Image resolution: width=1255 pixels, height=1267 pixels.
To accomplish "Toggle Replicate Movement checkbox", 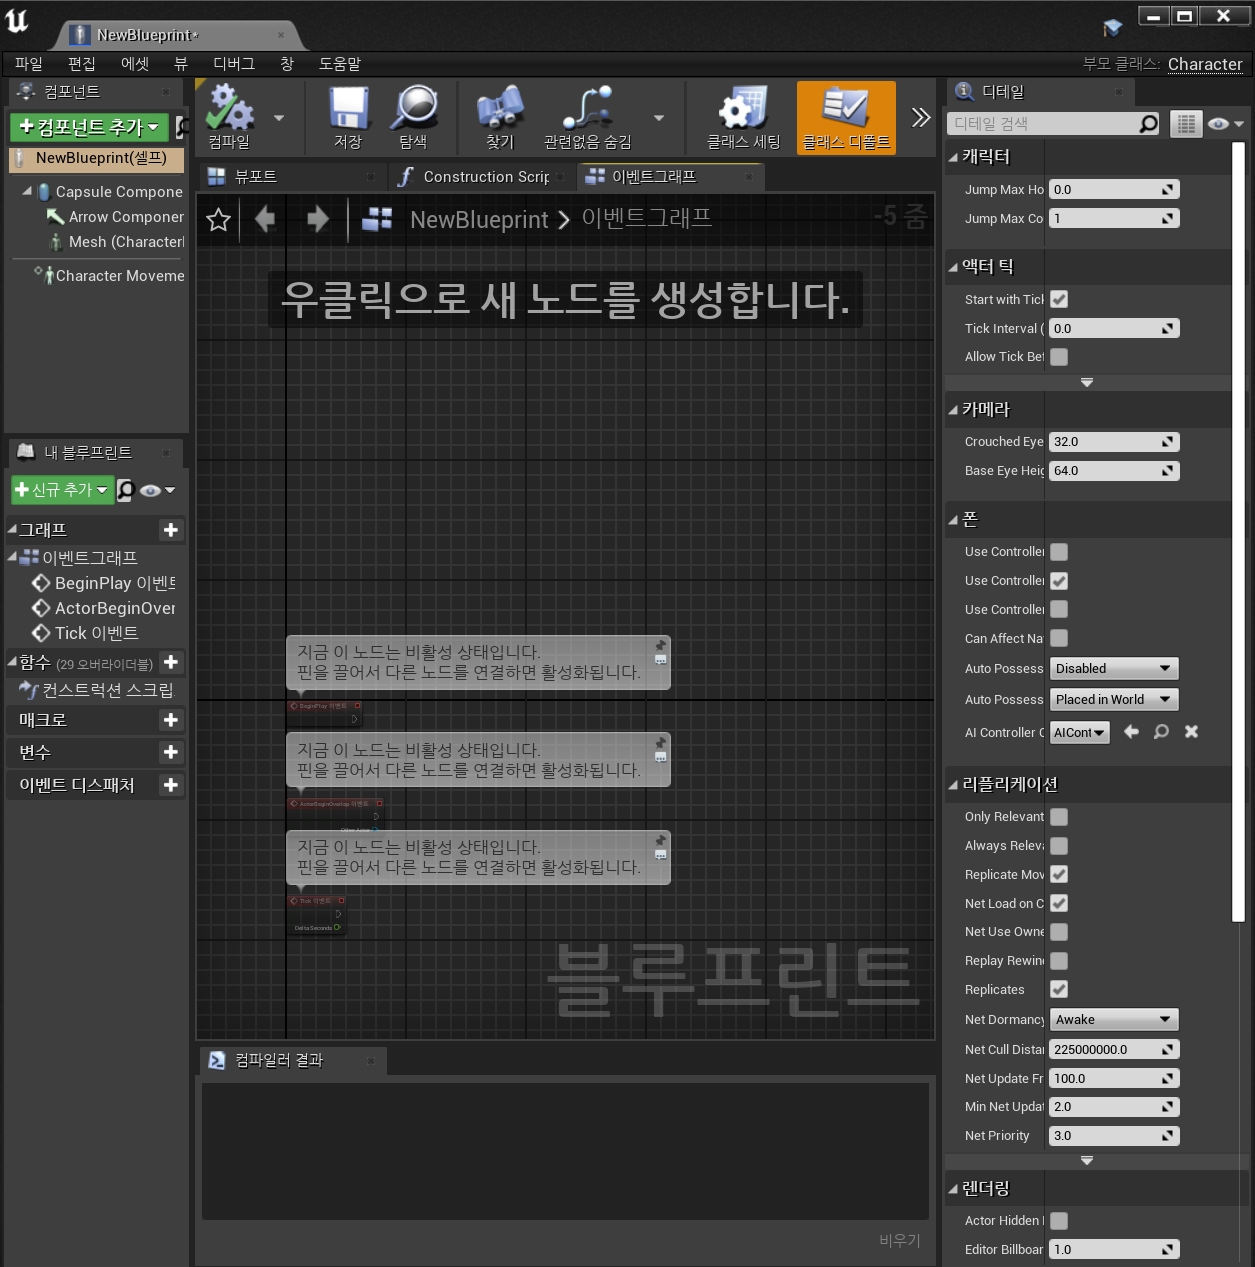I will pos(1059,874).
